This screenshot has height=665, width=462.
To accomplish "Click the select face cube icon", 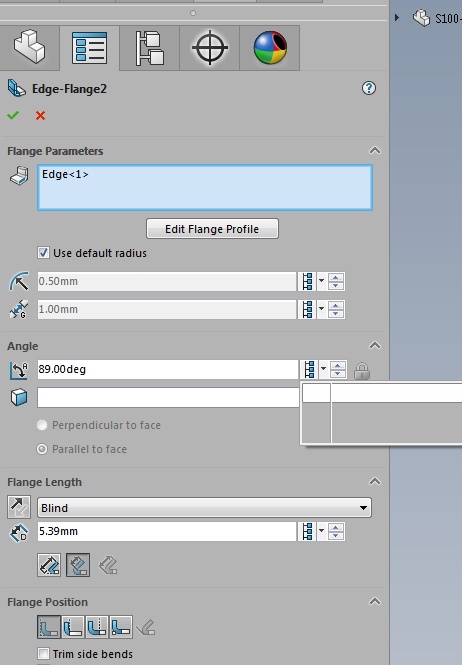I will point(19,397).
